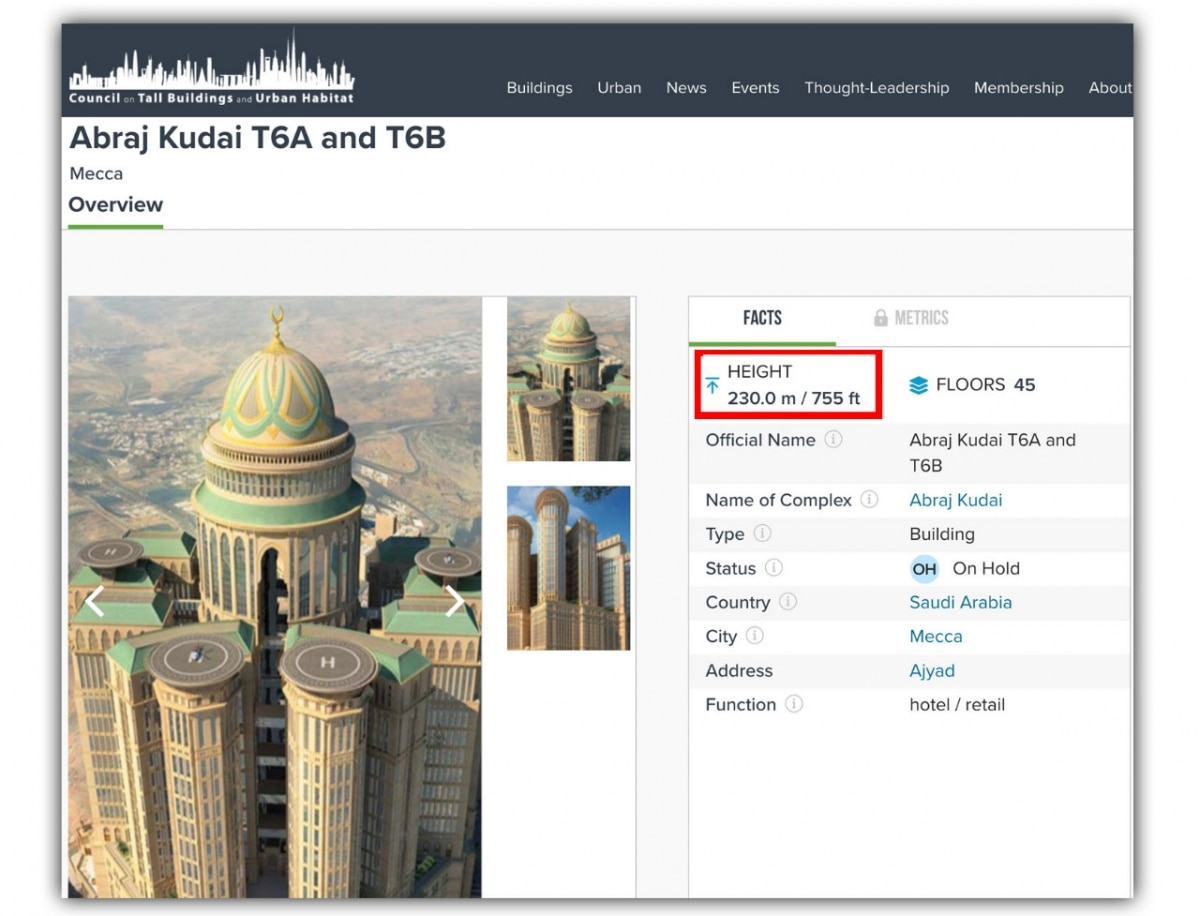The height and width of the screenshot is (916, 1200).
Task: Click info icon next to Function
Action: (794, 704)
